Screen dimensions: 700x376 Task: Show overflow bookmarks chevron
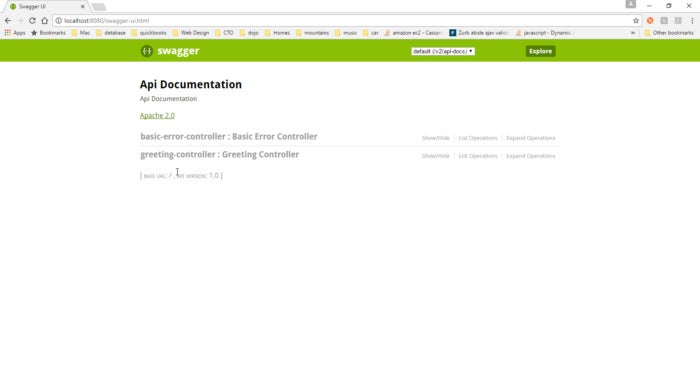(633, 33)
